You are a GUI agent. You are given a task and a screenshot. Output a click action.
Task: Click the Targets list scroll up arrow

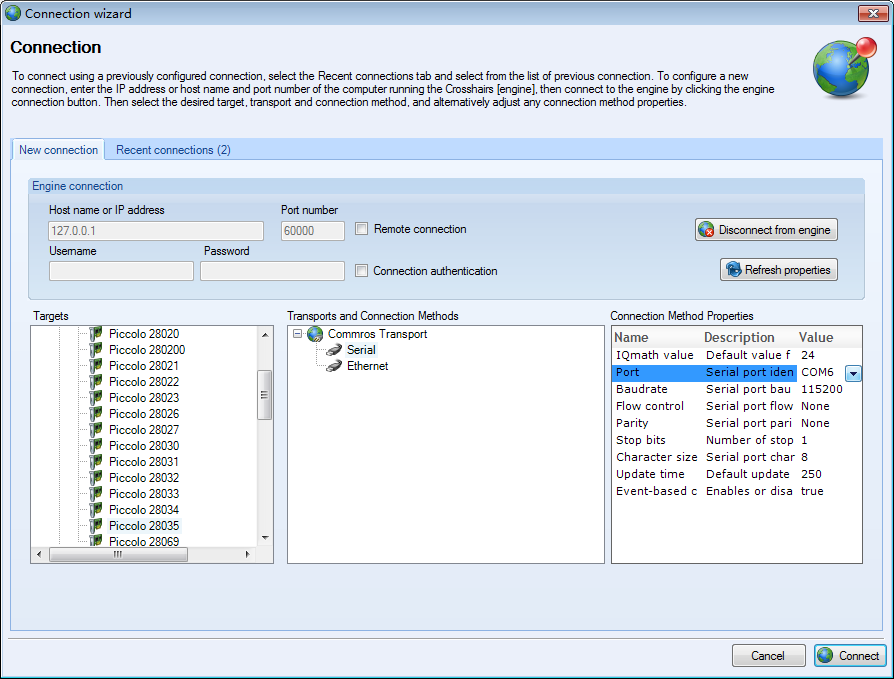pos(265,335)
